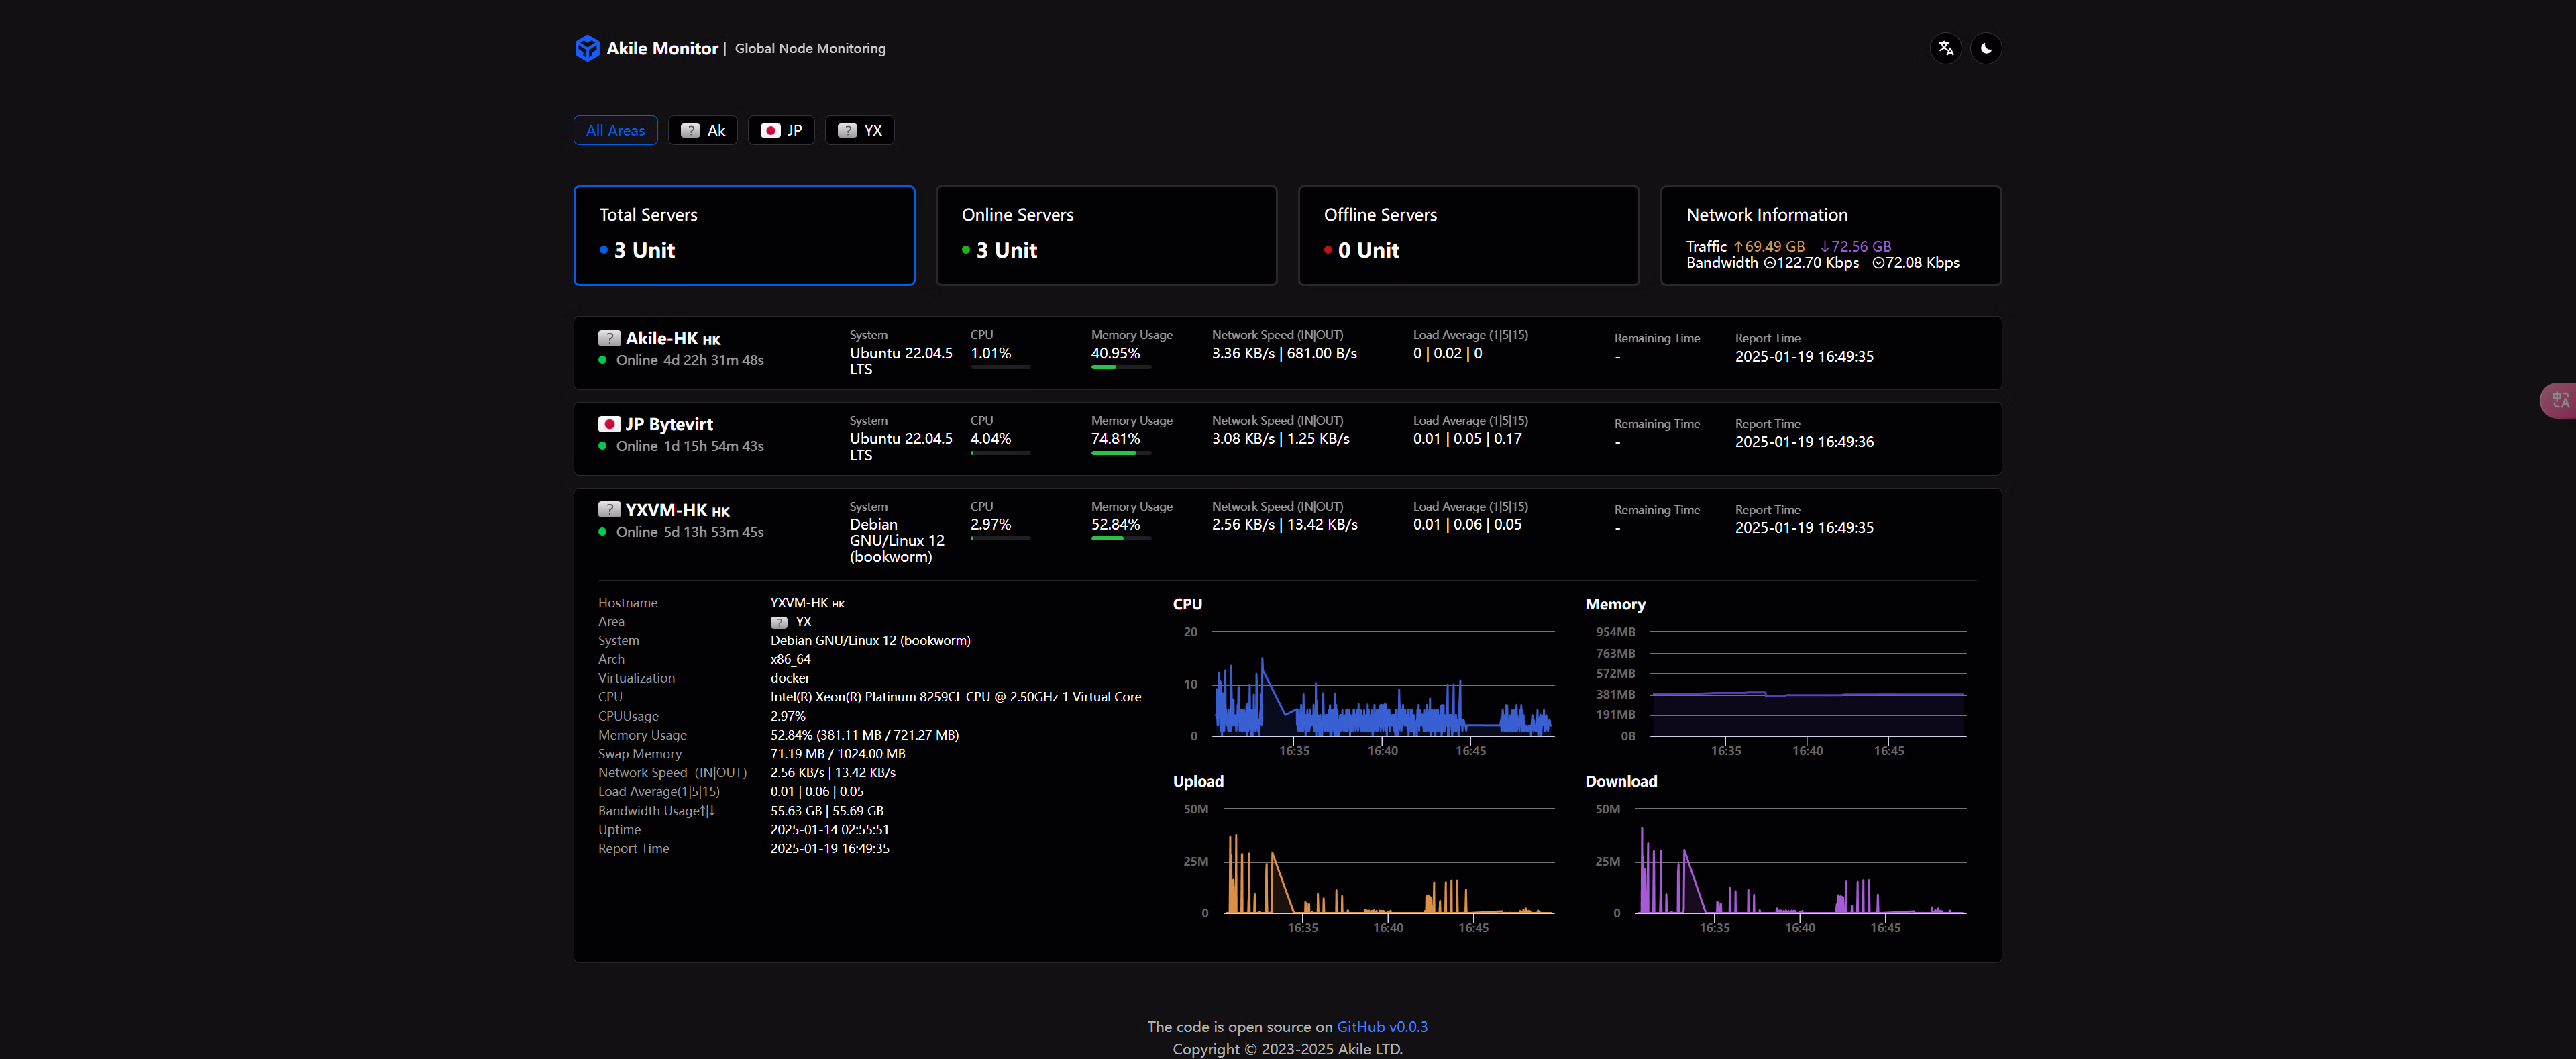Filter servers by the Ak area

coord(703,130)
